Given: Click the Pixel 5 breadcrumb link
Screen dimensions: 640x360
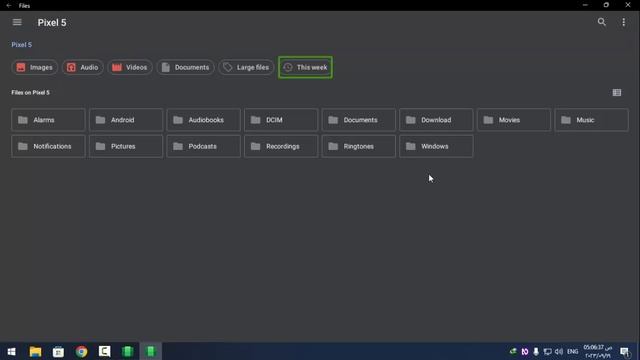Looking at the screenshot, I should pos(22,44).
